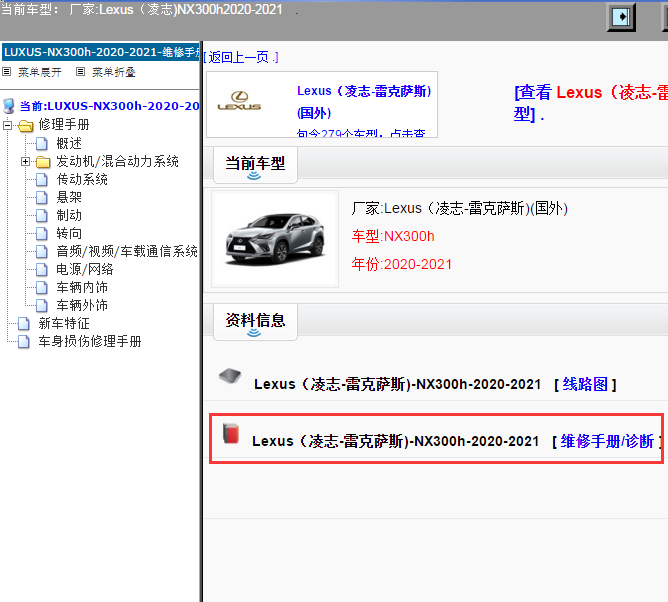Expand the 发动机/混合动力系统 node
The width and height of the screenshot is (668, 602).
(x=25, y=161)
